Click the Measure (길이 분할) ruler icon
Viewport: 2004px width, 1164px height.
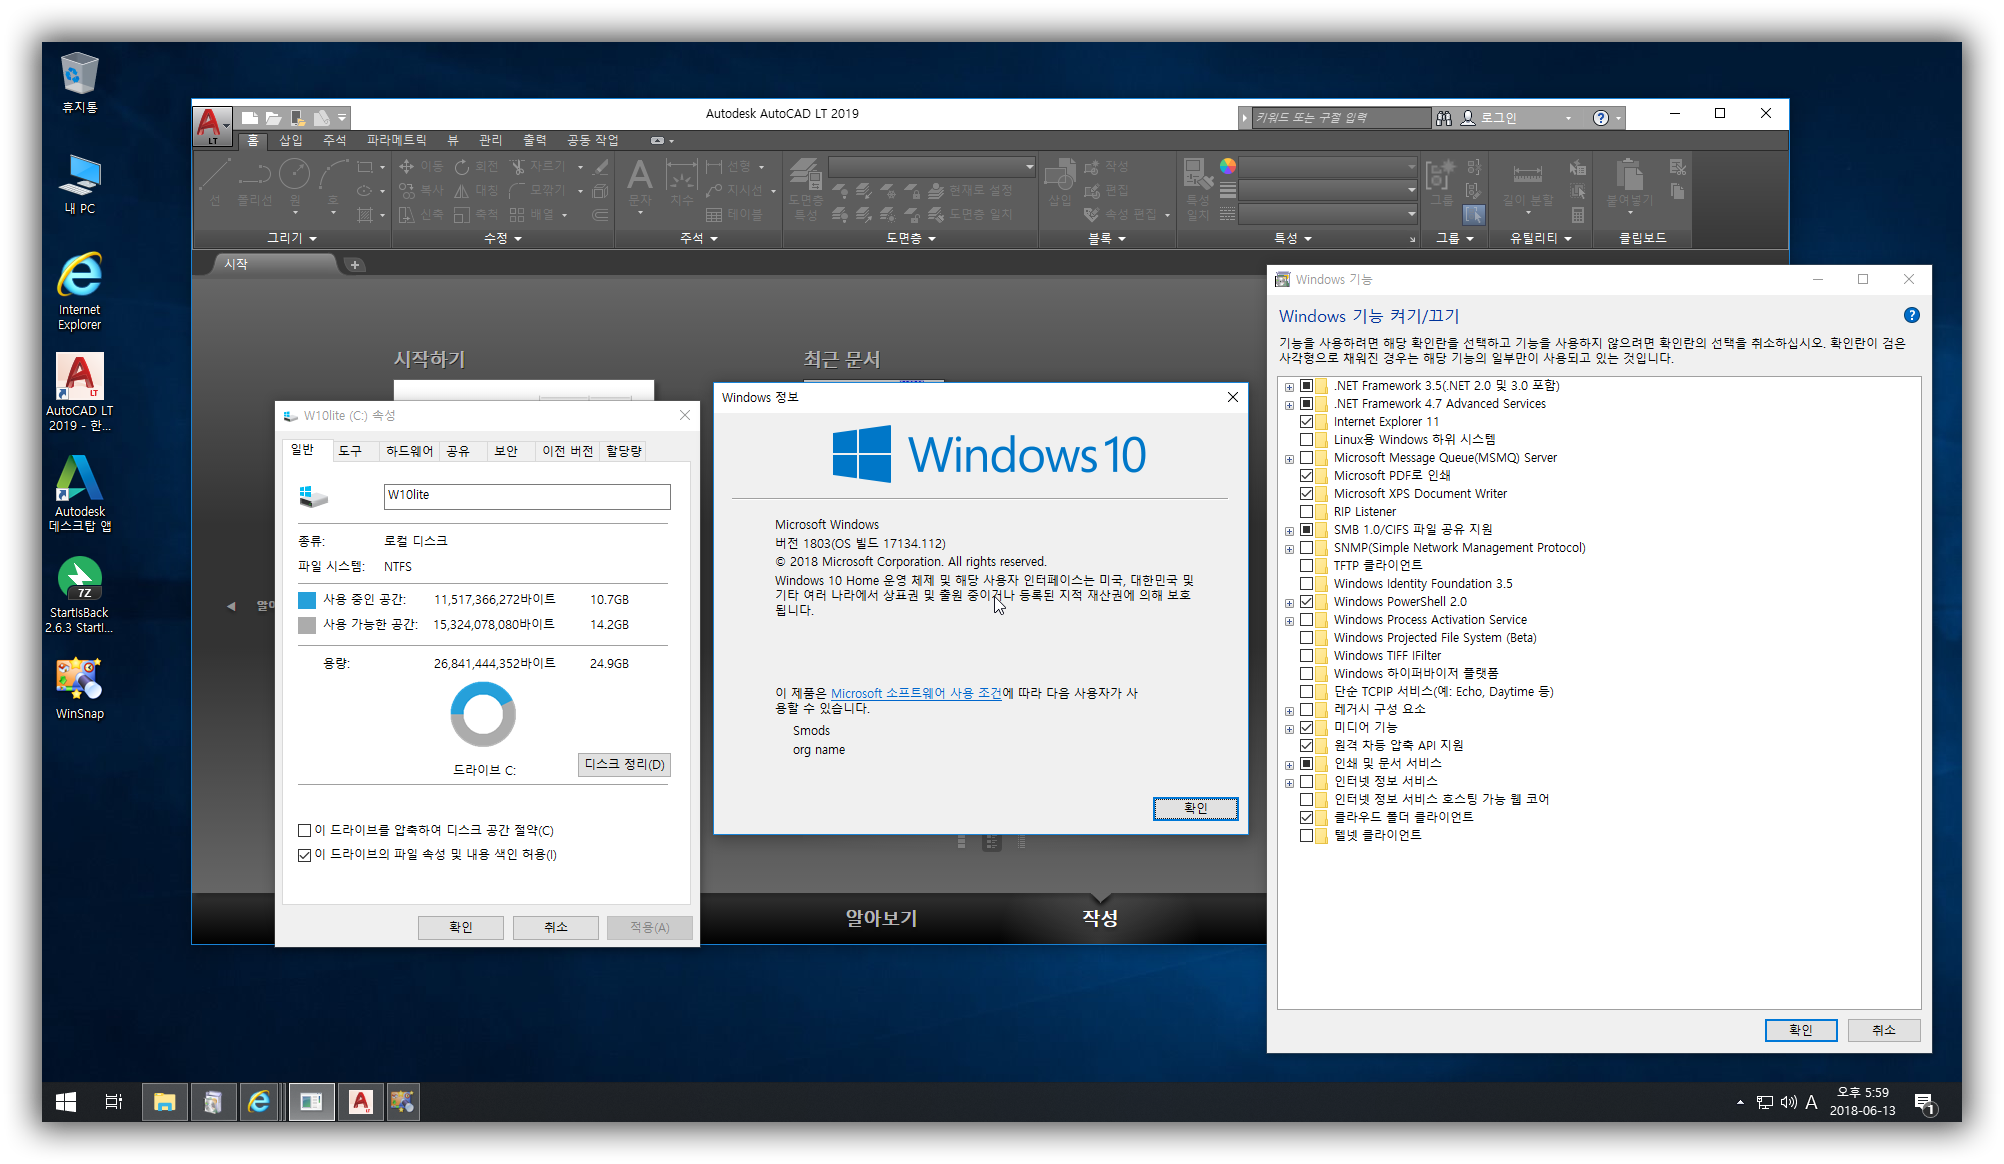tap(1527, 174)
